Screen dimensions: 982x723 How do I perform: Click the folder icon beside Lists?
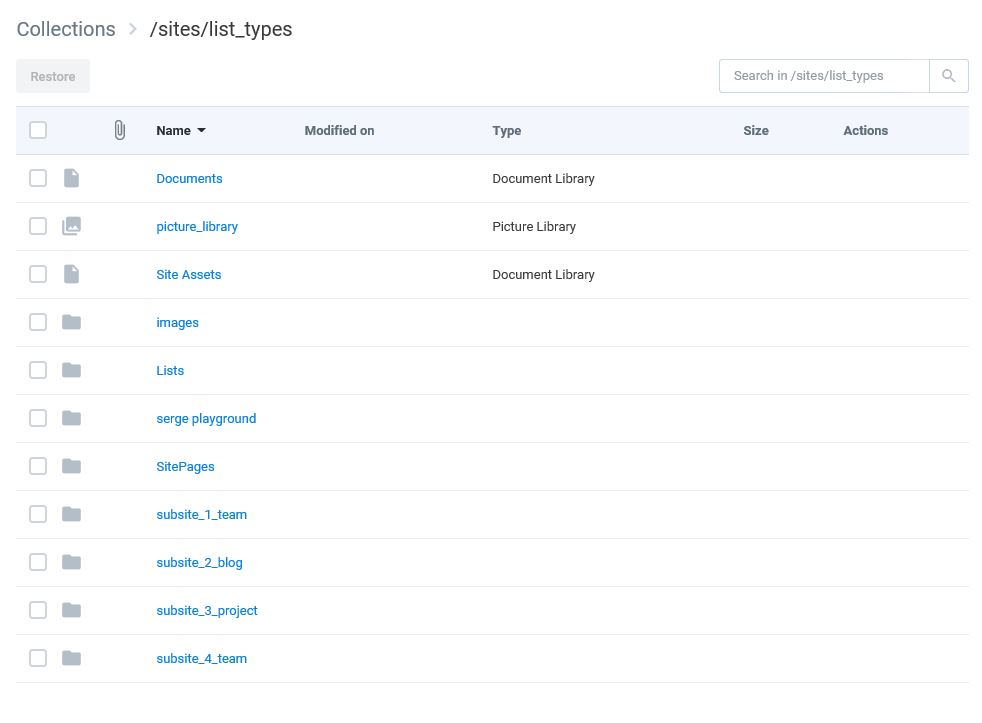tap(71, 370)
